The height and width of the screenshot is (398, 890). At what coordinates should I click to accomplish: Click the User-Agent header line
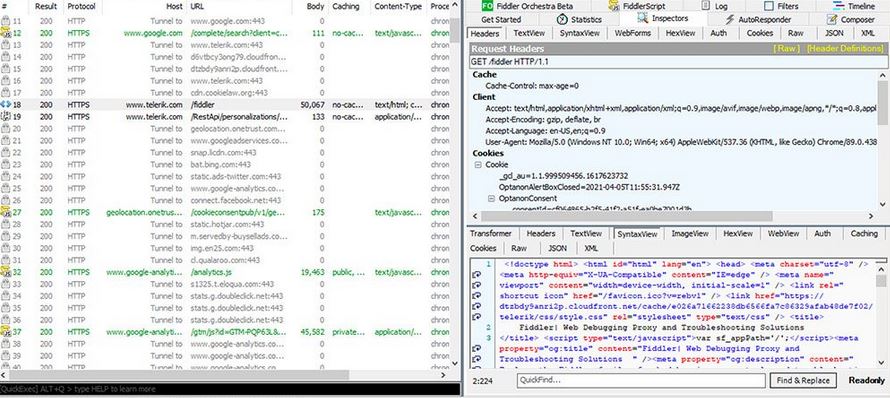point(681,142)
